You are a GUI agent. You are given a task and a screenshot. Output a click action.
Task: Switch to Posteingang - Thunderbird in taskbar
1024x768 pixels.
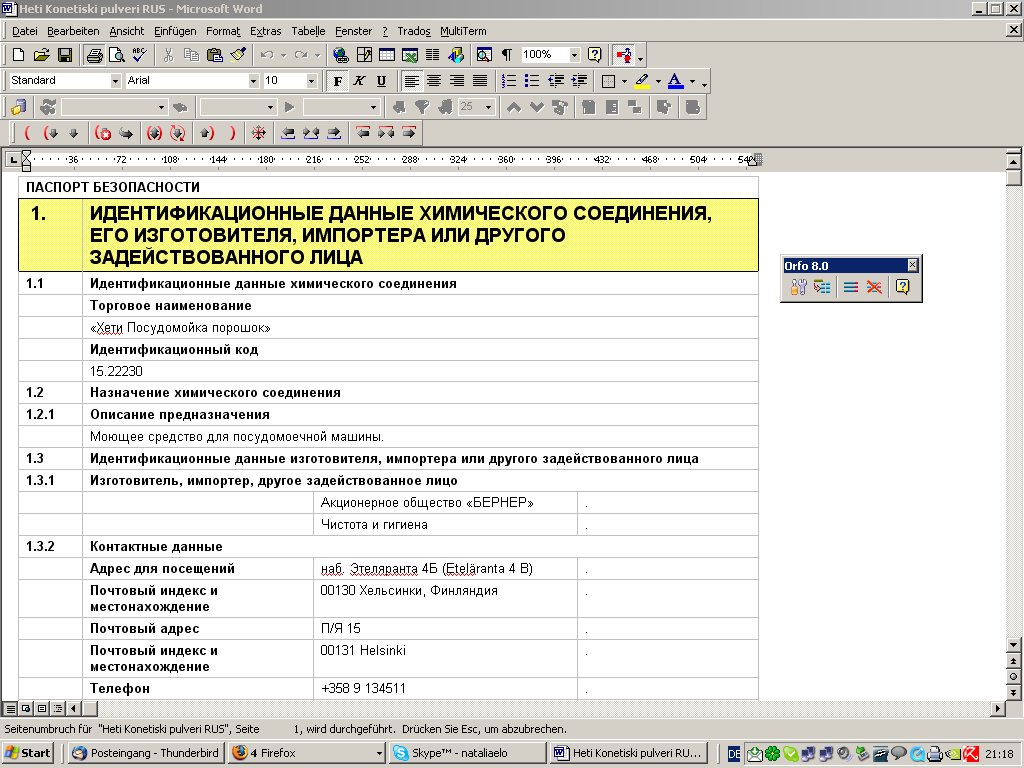point(146,753)
